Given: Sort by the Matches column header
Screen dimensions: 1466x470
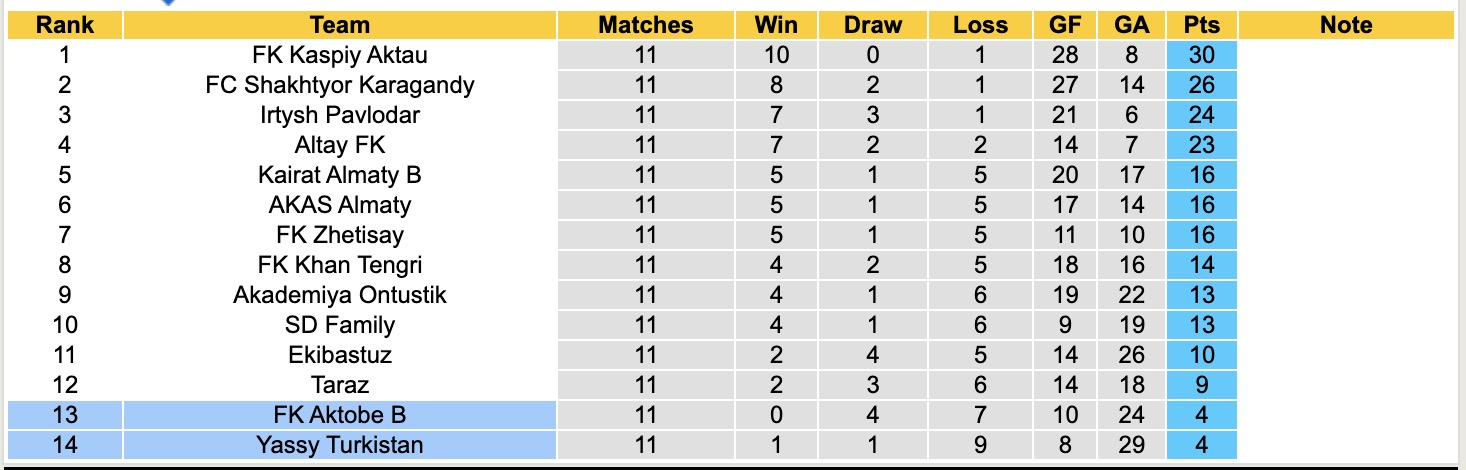Looking at the screenshot, I should [645, 25].
